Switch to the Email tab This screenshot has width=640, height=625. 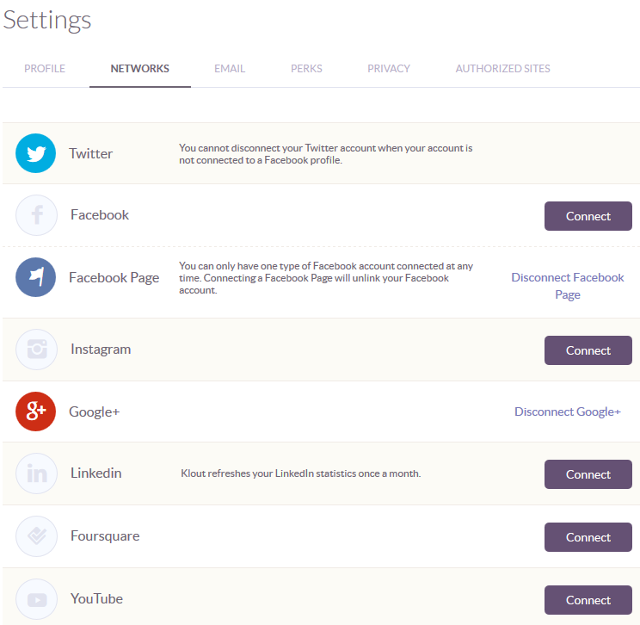click(x=230, y=68)
